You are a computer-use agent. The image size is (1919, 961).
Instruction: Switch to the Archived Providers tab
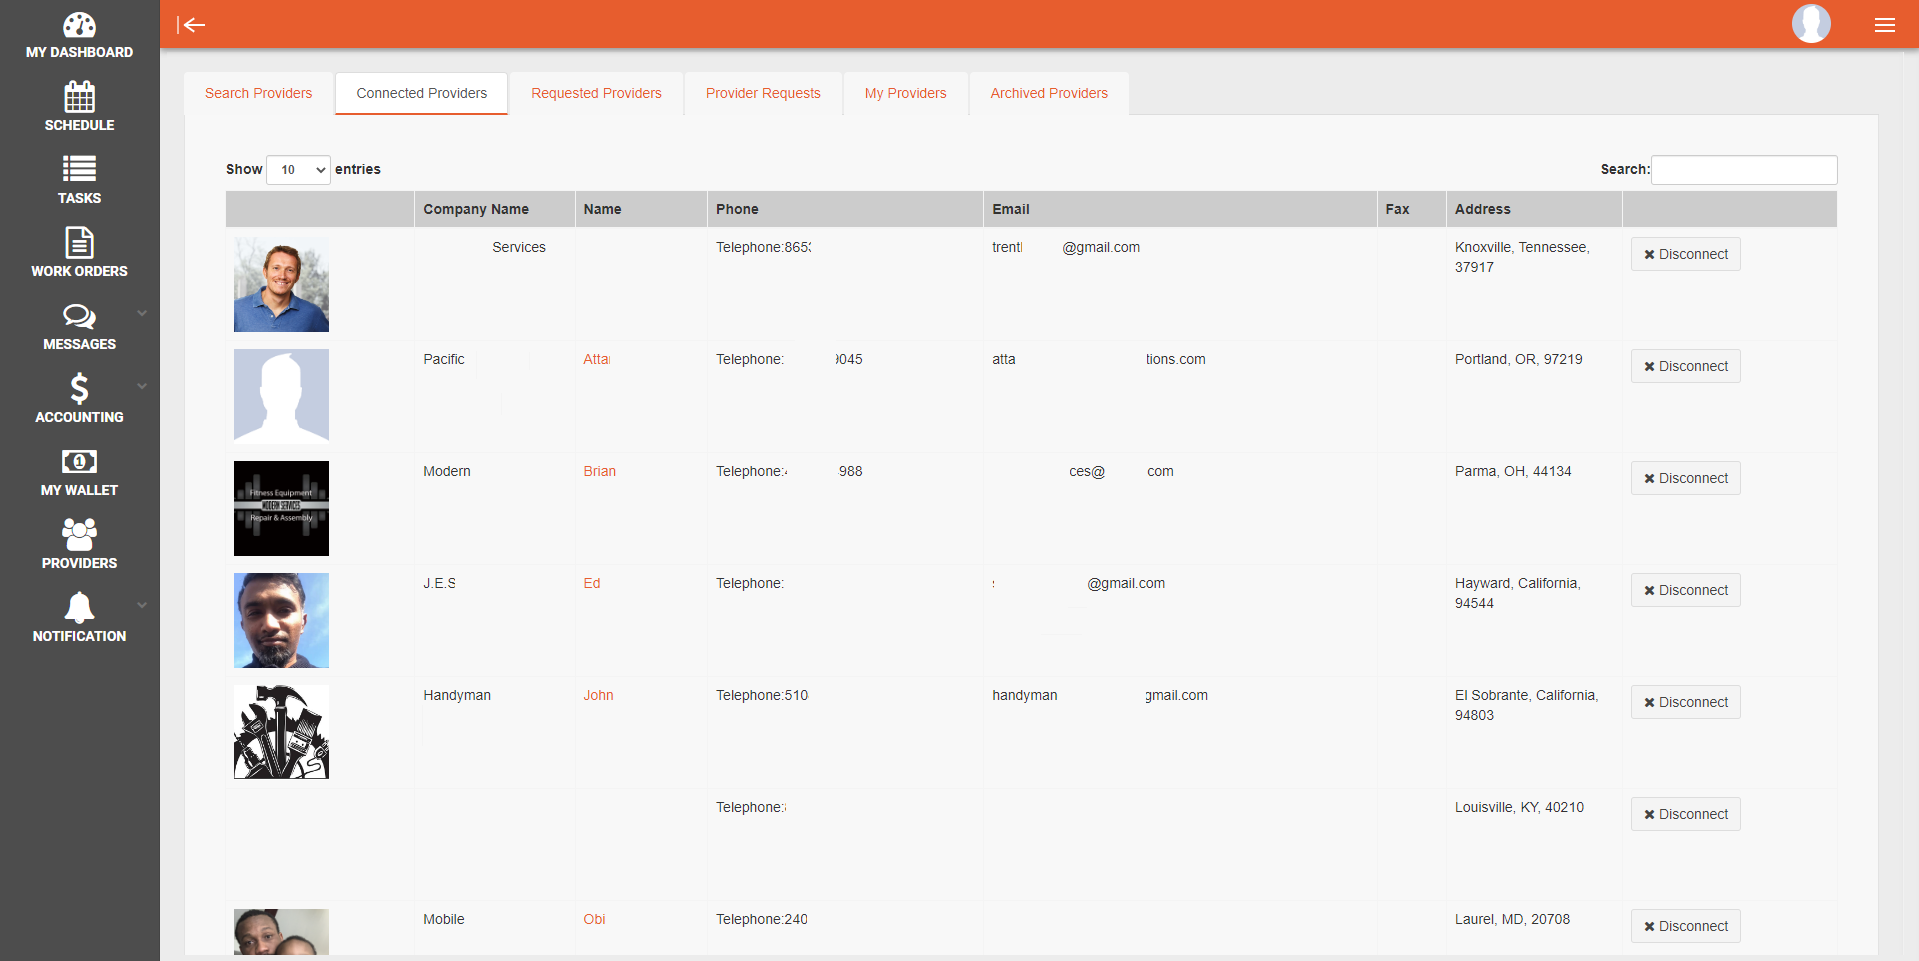coord(1048,93)
